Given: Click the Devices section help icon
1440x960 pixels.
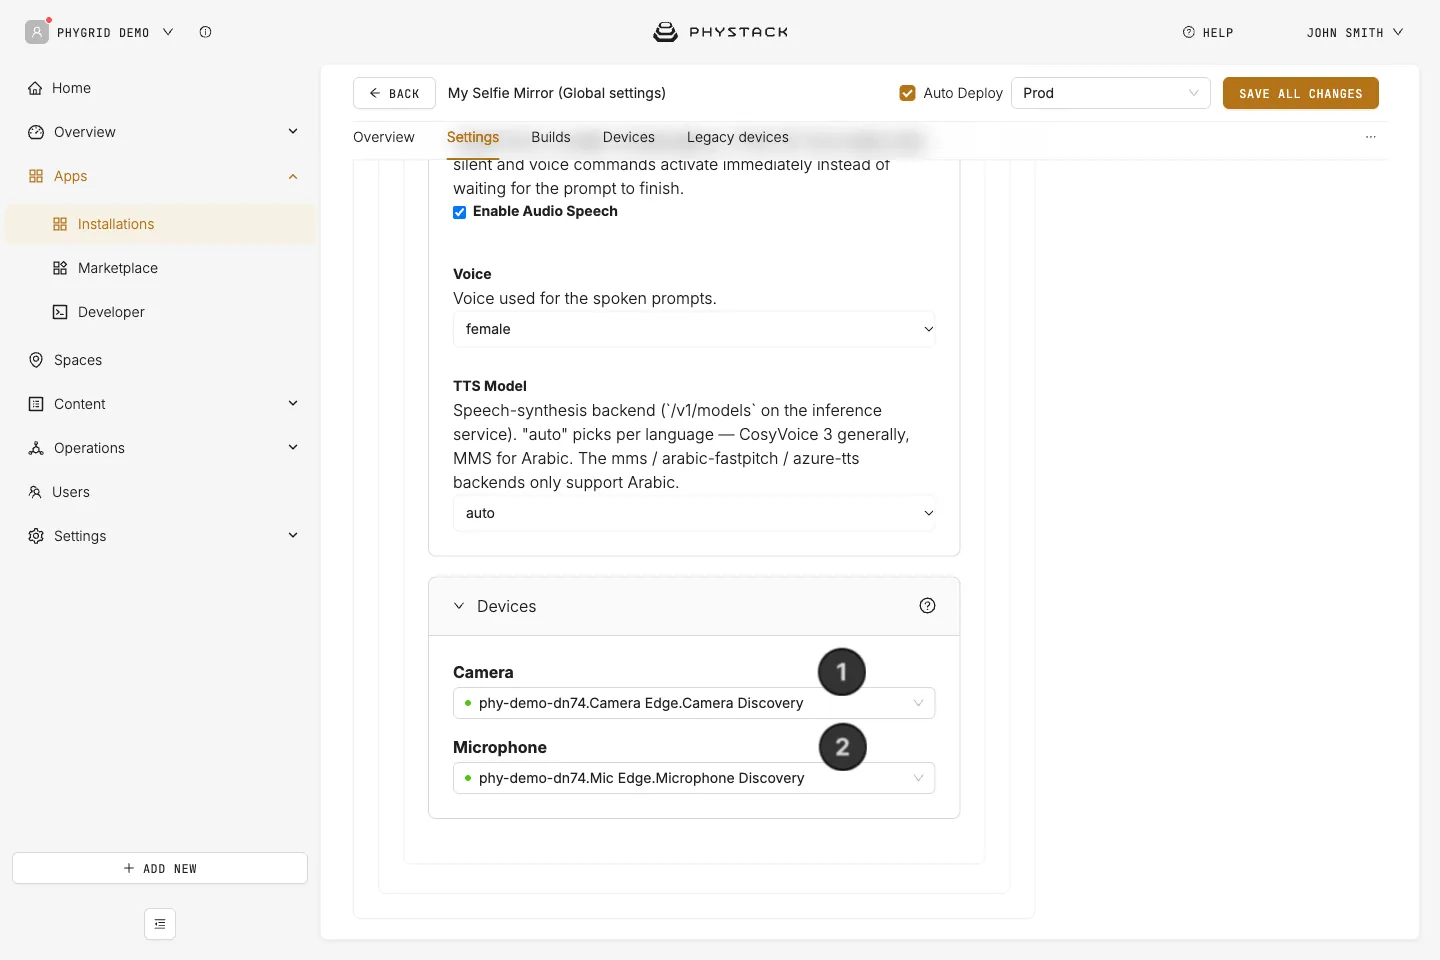Looking at the screenshot, I should point(927,606).
